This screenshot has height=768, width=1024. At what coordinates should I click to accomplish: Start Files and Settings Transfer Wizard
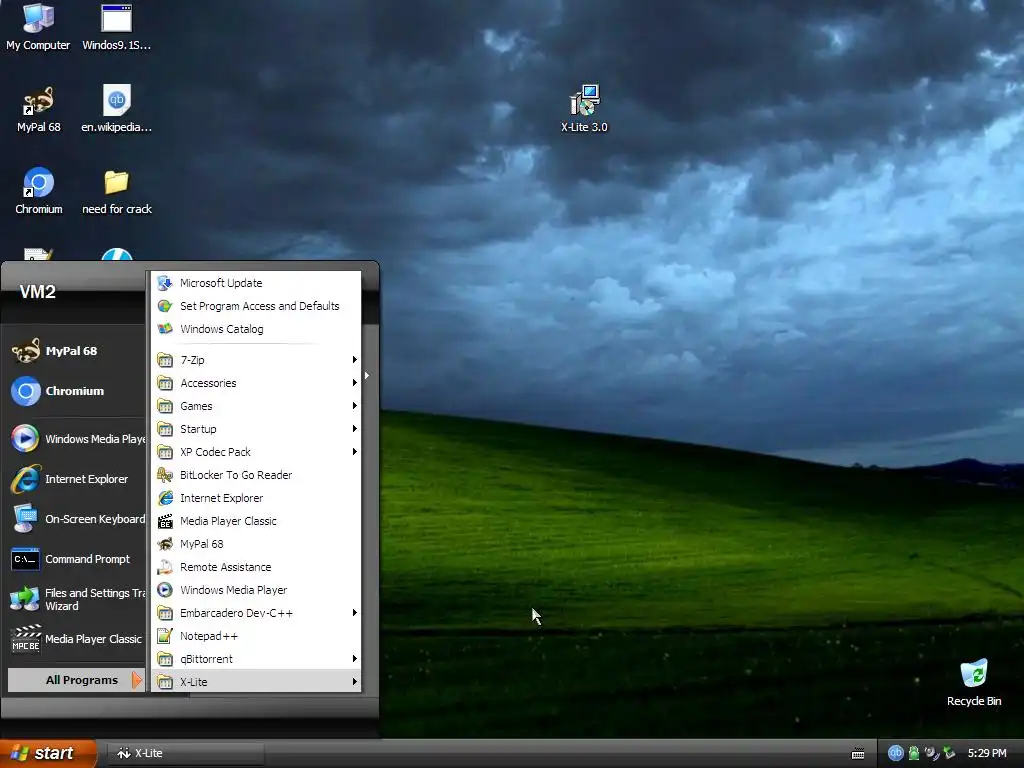point(76,599)
